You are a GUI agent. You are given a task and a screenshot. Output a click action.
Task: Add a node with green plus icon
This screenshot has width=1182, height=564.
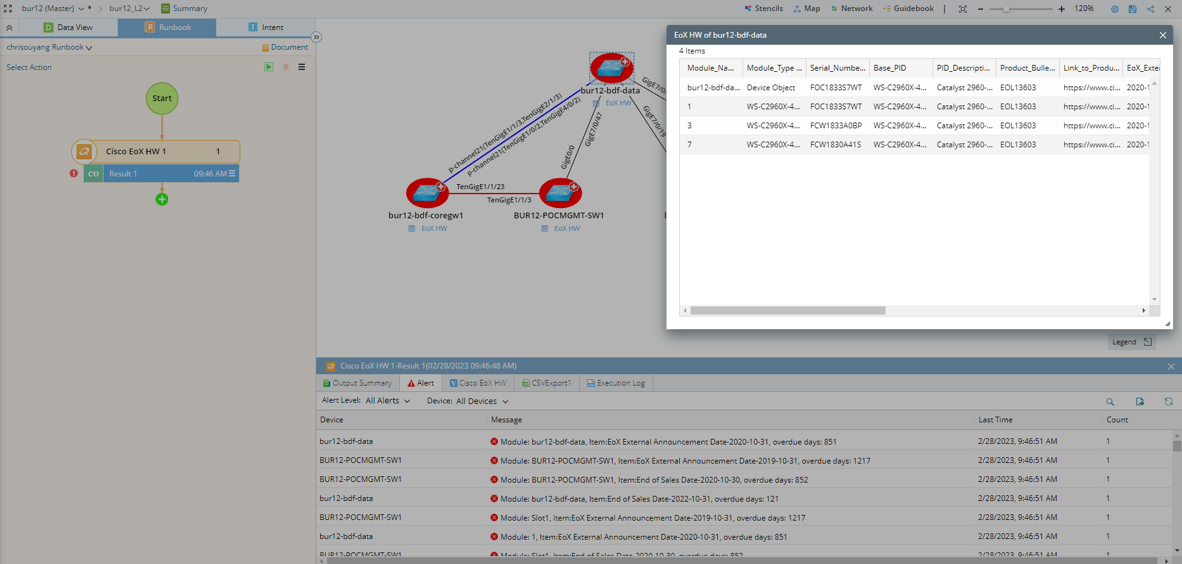pyautogui.click(x=161, y=200)
